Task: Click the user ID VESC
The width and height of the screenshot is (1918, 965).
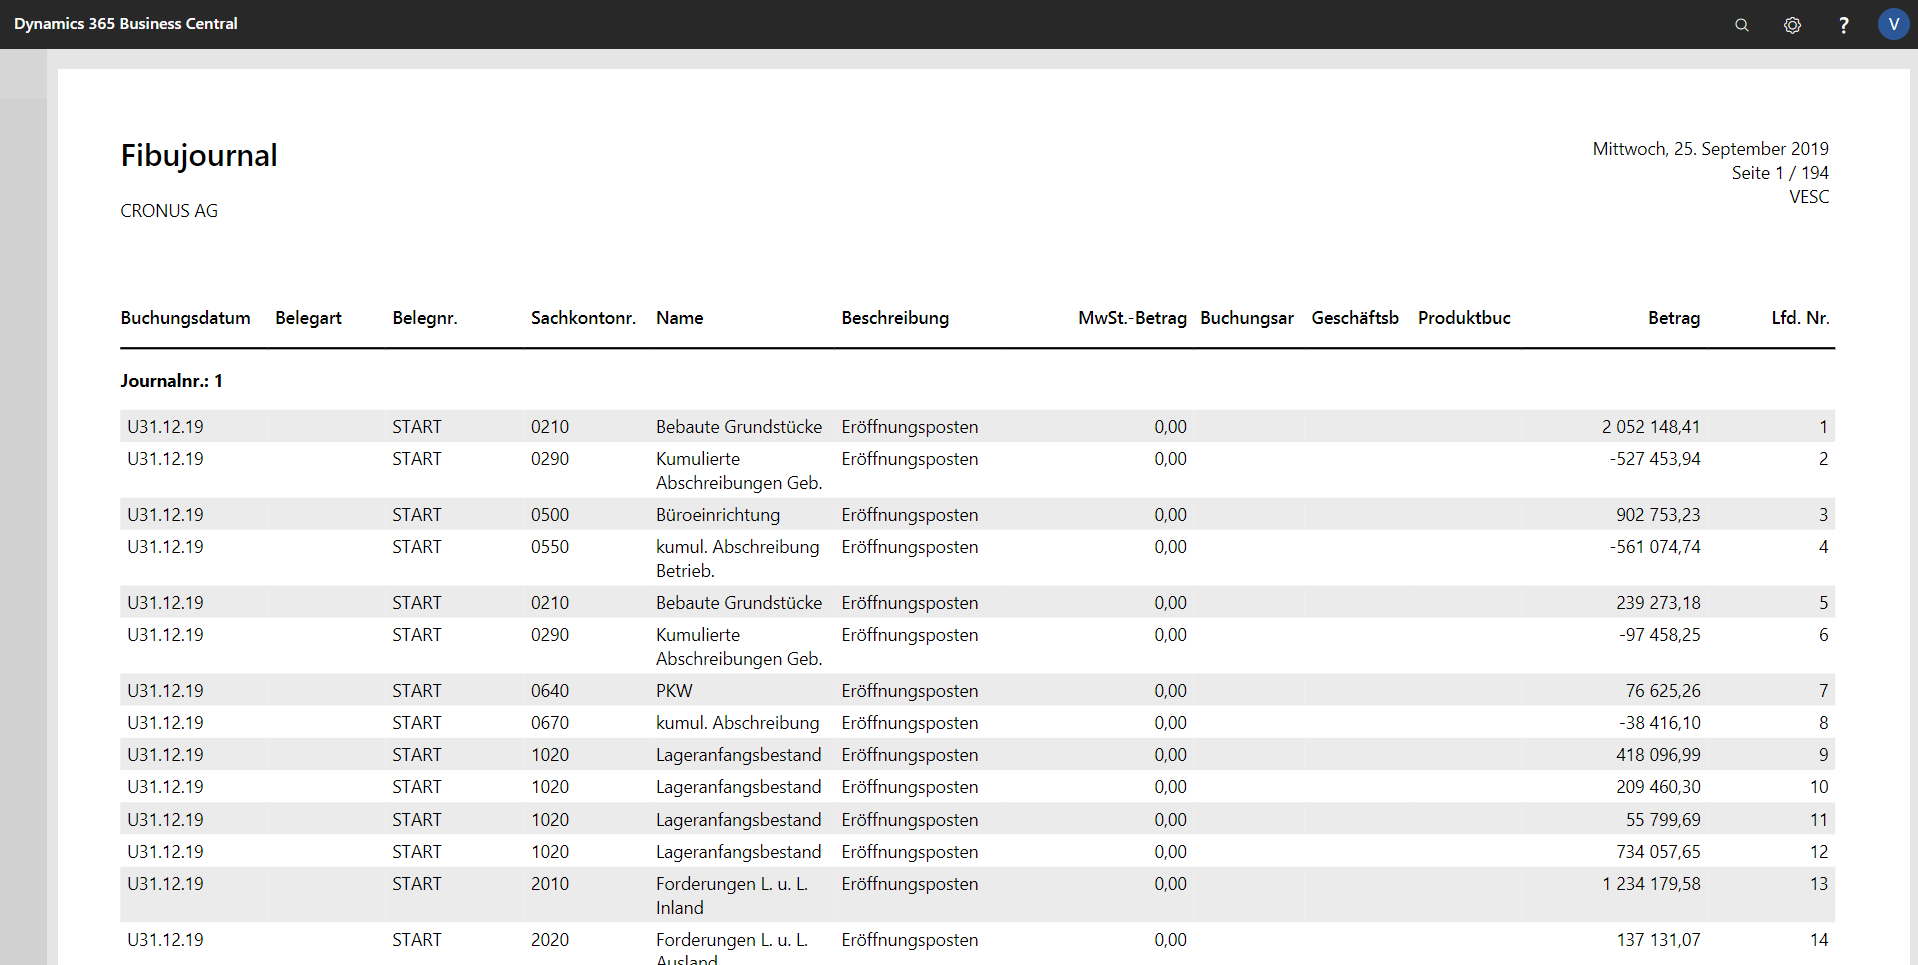Action: pos(1809,197)
